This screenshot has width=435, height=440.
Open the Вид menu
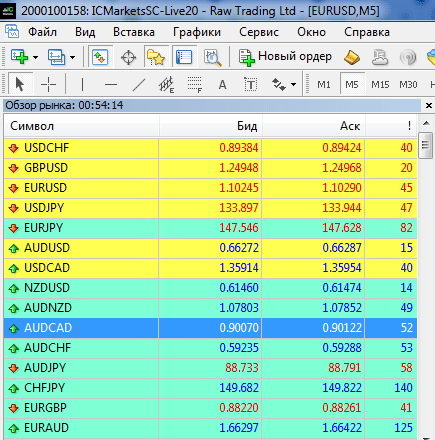(85, 32)
